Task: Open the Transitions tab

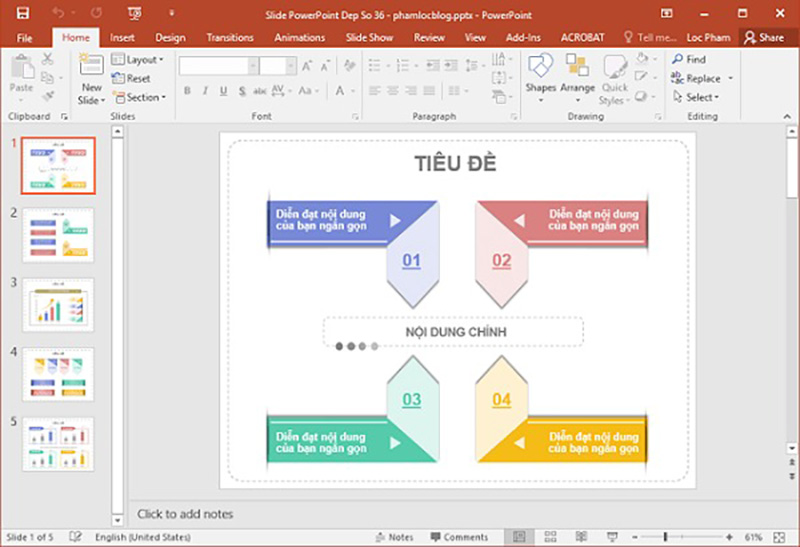Action: point(230,37)
